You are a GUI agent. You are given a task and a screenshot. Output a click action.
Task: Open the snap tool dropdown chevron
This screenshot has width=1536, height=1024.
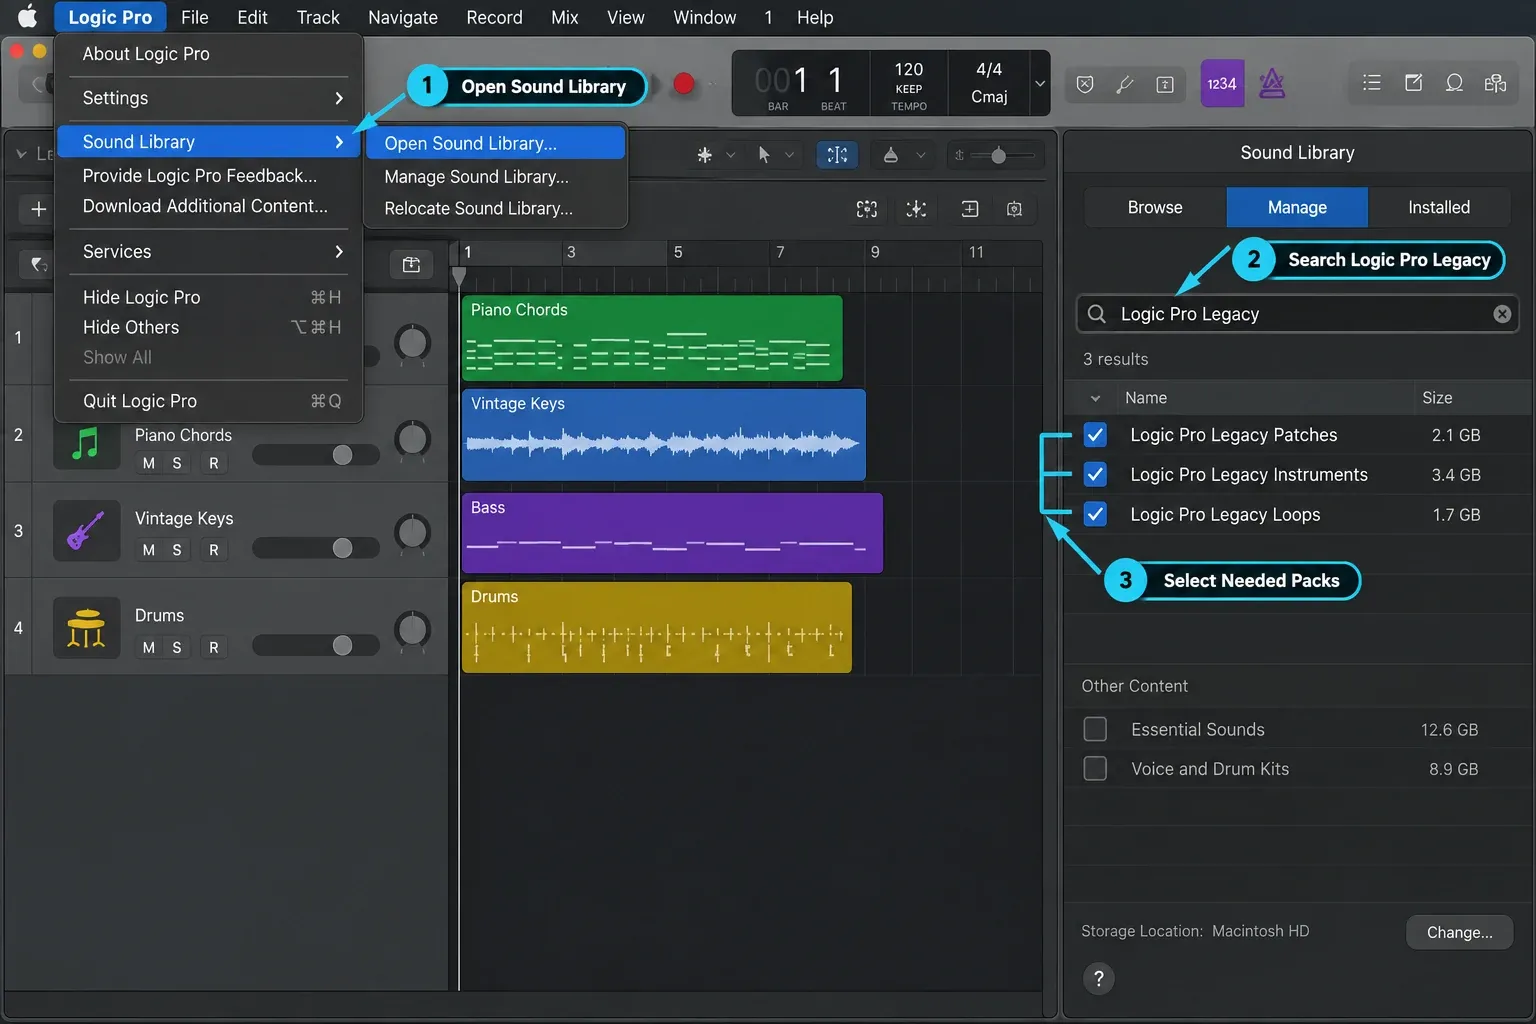click(730, 155)
